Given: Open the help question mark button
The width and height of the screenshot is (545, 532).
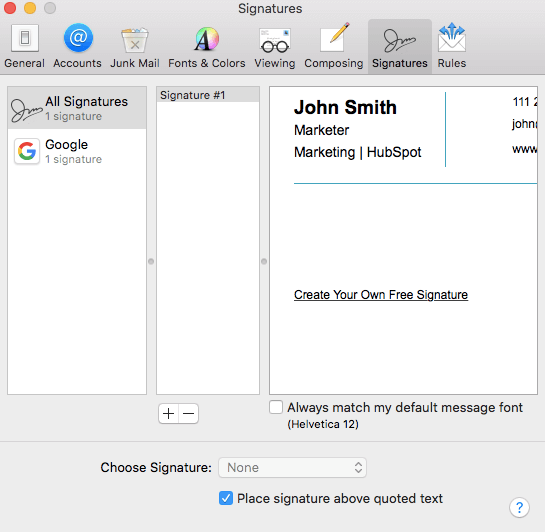Looking at the screenshot, I should [x=519, y=508].
